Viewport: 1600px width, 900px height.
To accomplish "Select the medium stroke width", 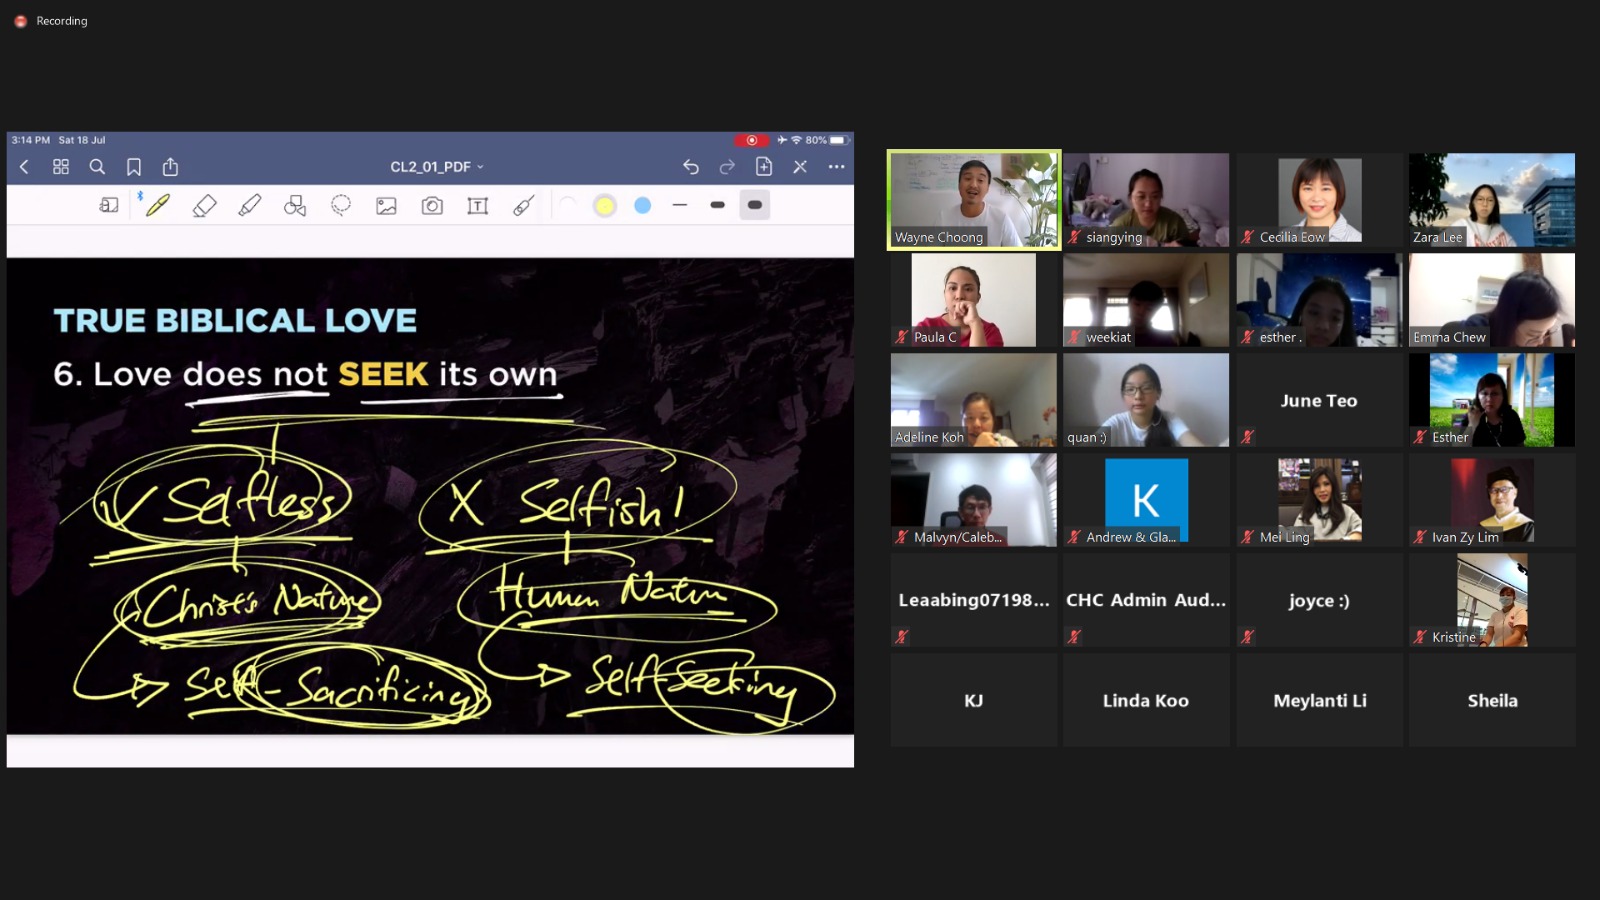I will (717, 205).
